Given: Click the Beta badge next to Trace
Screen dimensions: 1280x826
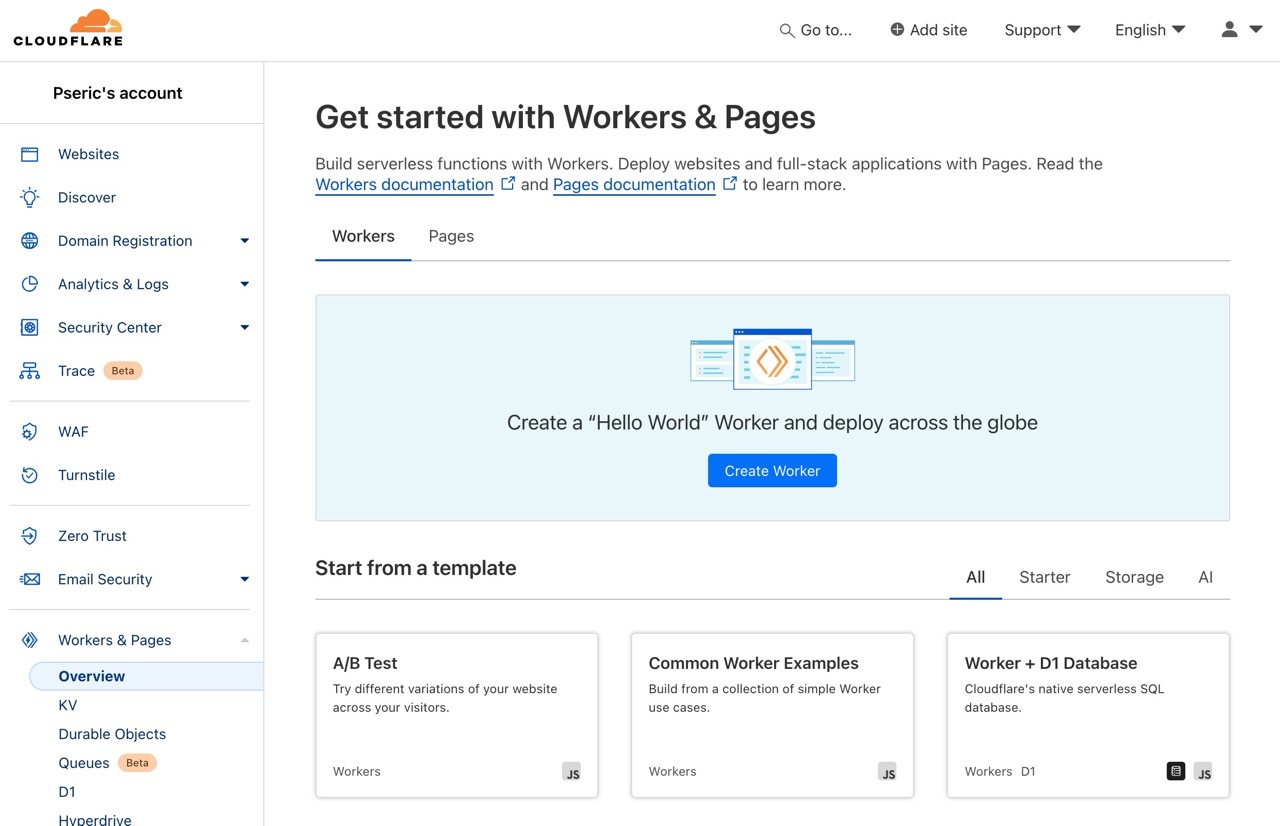Looking at the screenshot, I should pyautogui.click(x=123, y=371).
